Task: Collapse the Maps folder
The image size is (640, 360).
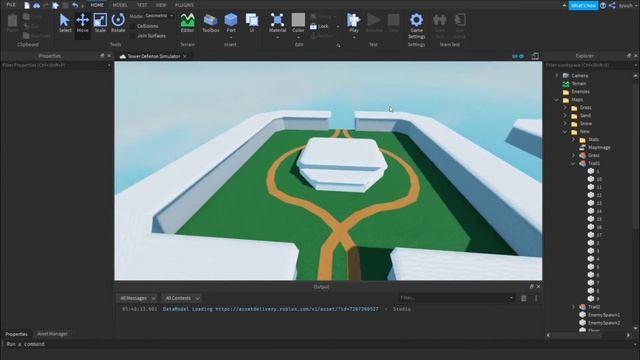Action: click(557, 100)
